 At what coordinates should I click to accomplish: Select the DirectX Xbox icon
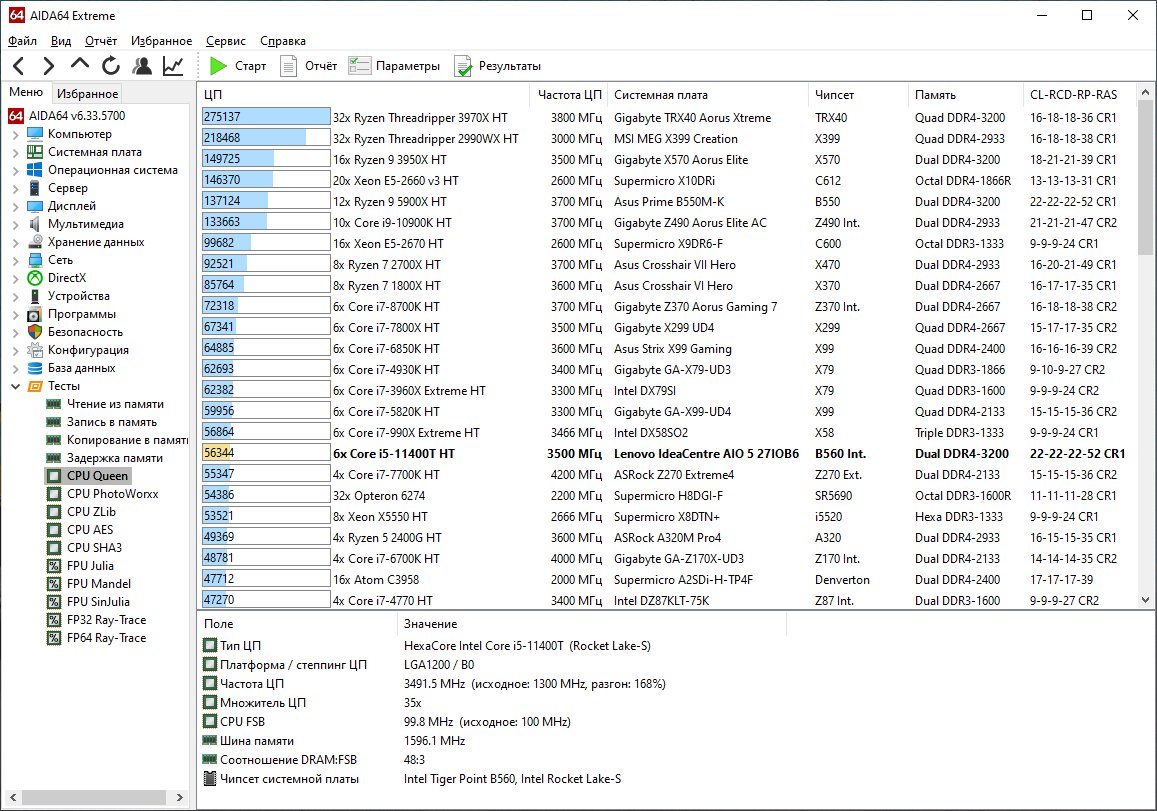click(35, 278)
